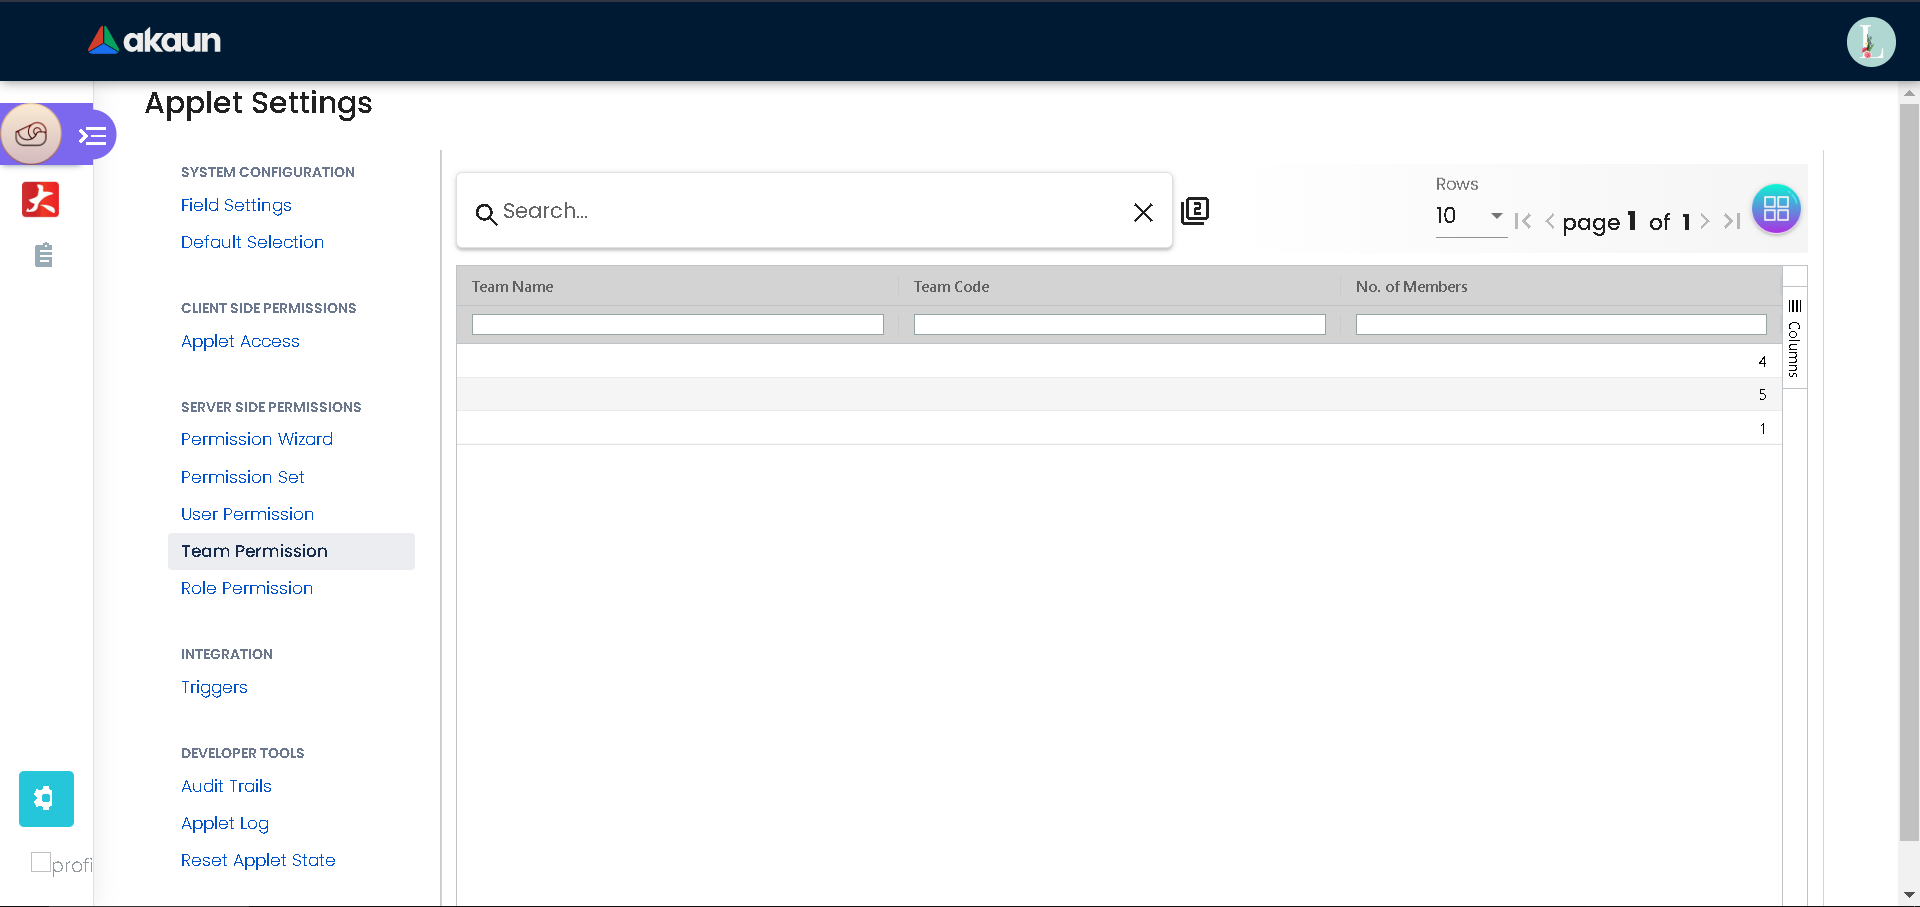Open Role Permission

click(x=247, y=588)
